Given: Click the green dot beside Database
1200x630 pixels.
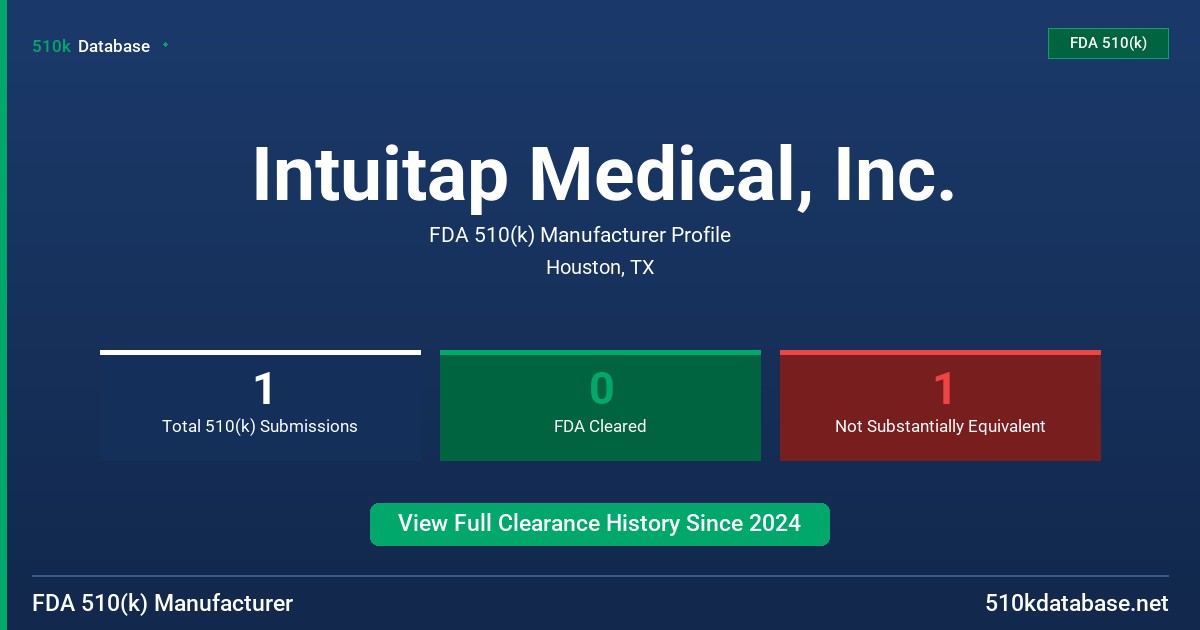Looking at the screenshot, I should tap(165, 45).
